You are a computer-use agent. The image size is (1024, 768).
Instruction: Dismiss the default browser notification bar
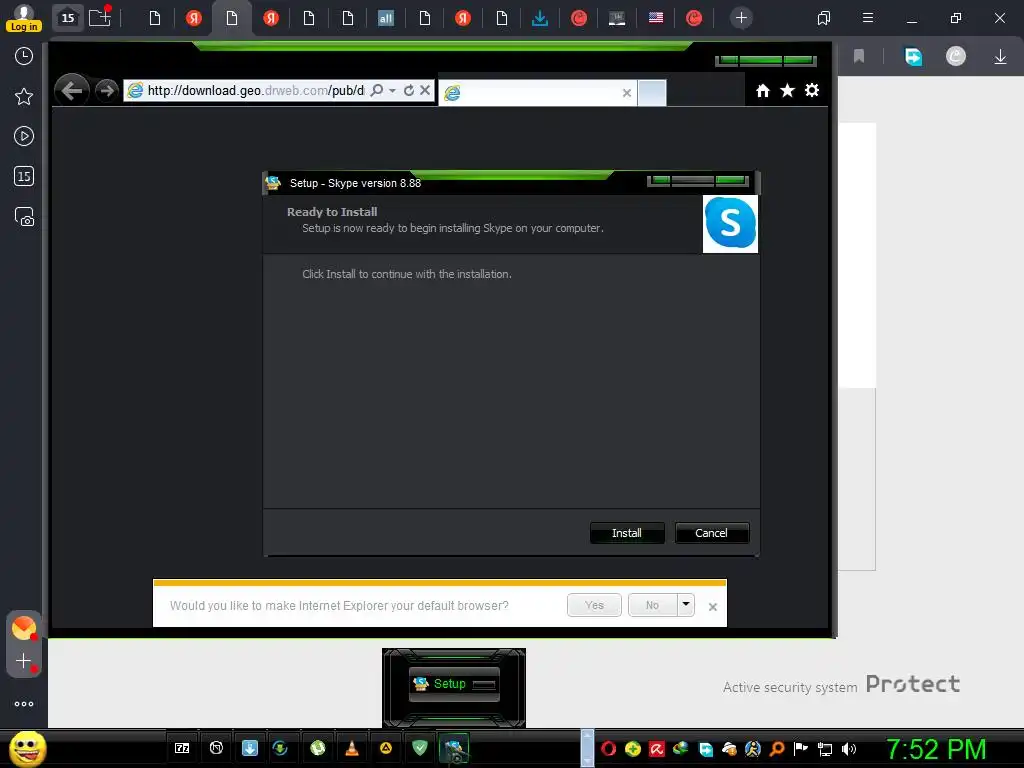tap(712, 607)
